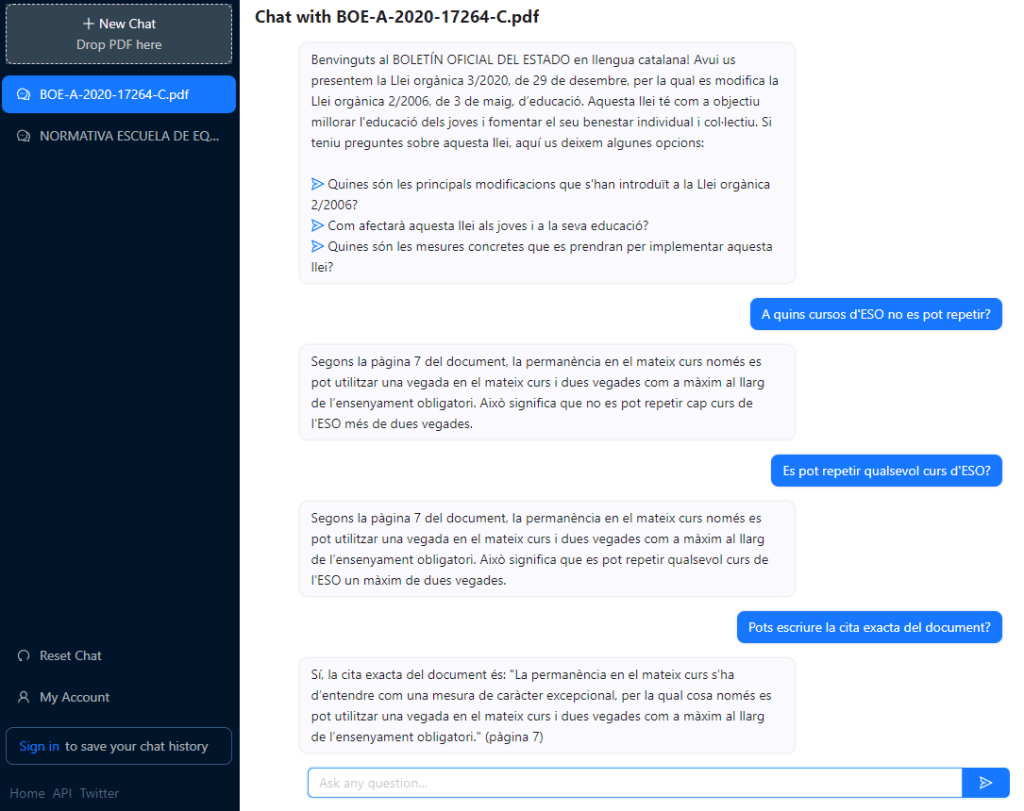Open the Twitter footer link
The image size is (1024, 811).
[x=99, y=793]
